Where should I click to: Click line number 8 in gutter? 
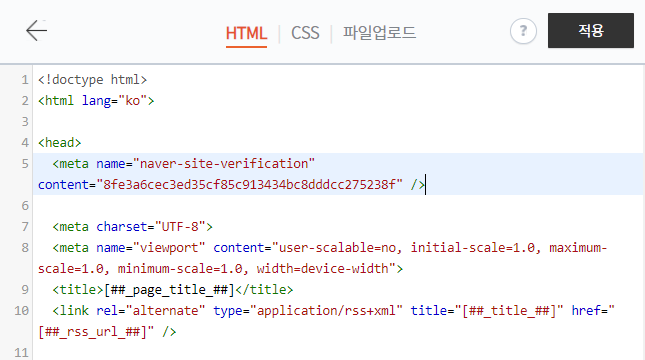tap(25, 247)
